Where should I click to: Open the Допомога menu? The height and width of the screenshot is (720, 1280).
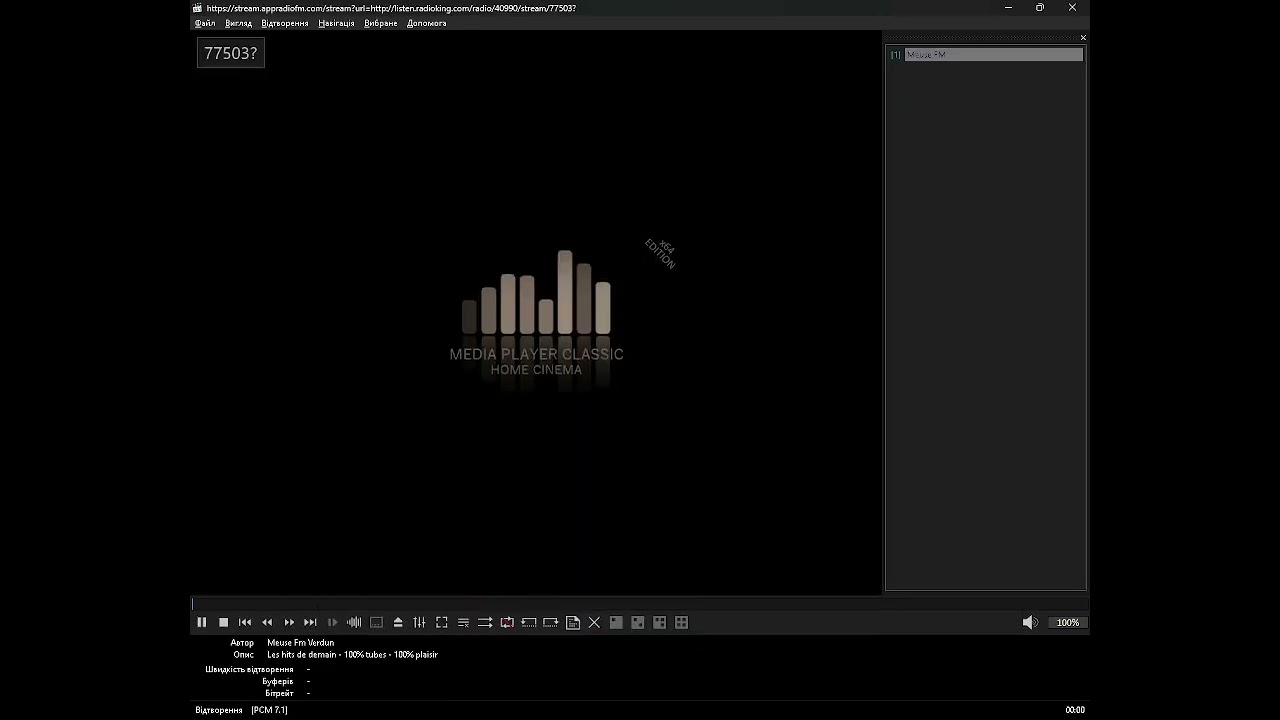click(x=427, y=23)
